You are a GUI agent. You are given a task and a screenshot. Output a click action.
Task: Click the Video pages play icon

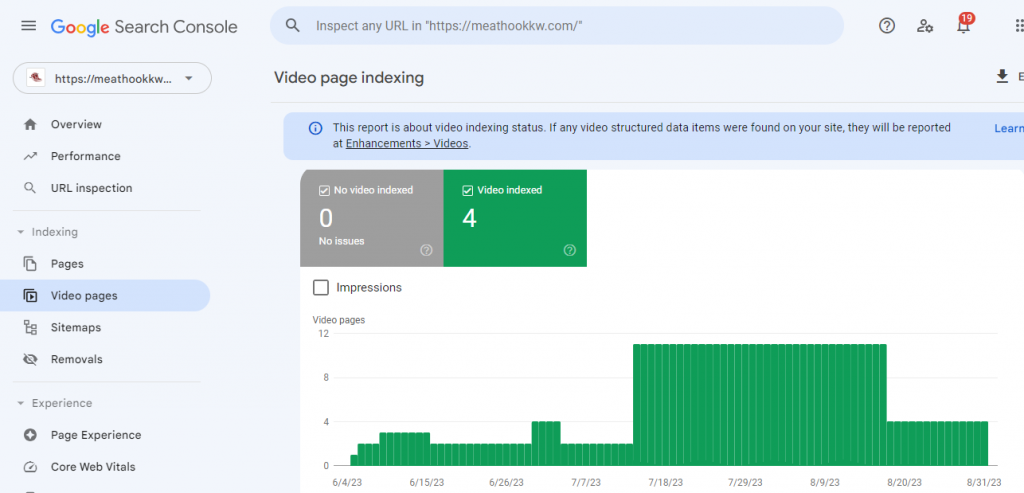(30, 296)
